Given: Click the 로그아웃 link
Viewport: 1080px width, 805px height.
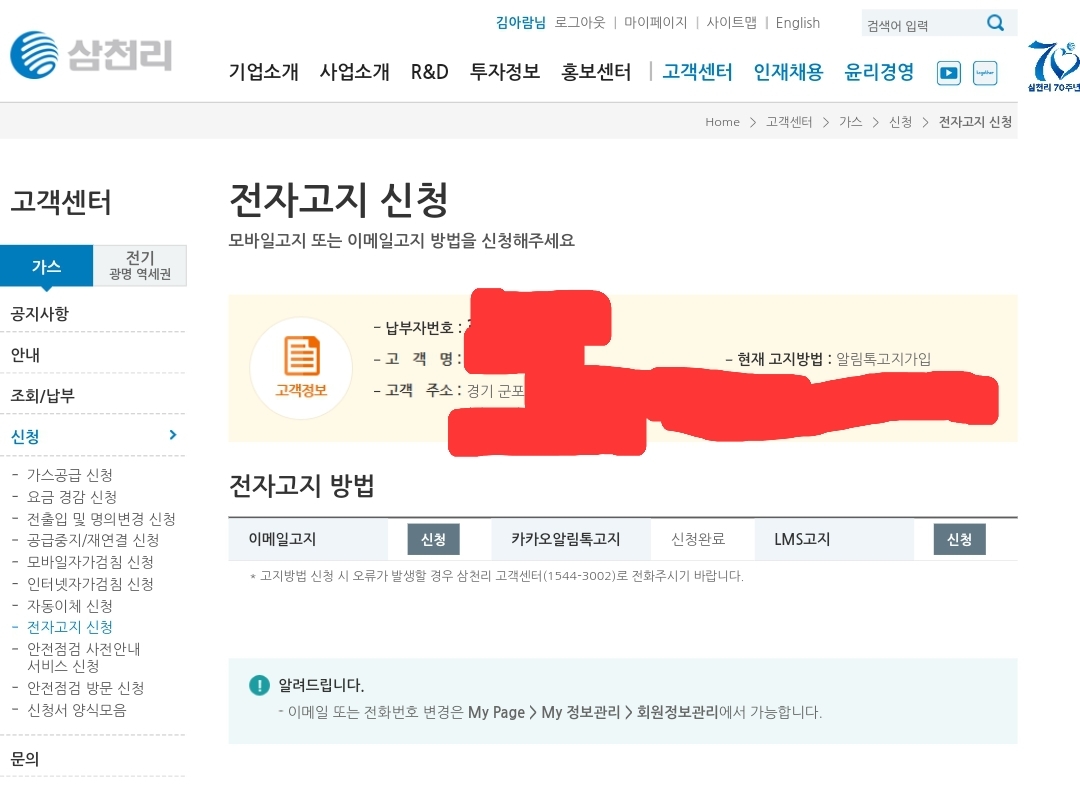Looking at the screenshot, I should [x=580, y=22].
